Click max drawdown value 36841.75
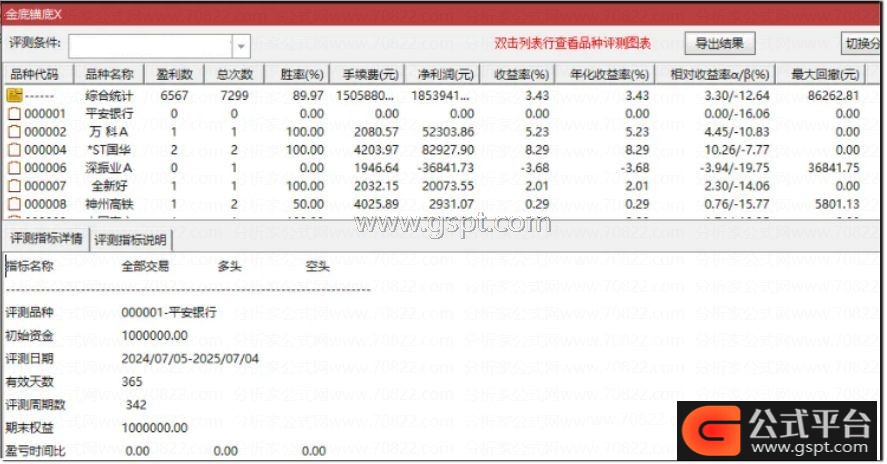887x464 pixels. pos(833,168)
